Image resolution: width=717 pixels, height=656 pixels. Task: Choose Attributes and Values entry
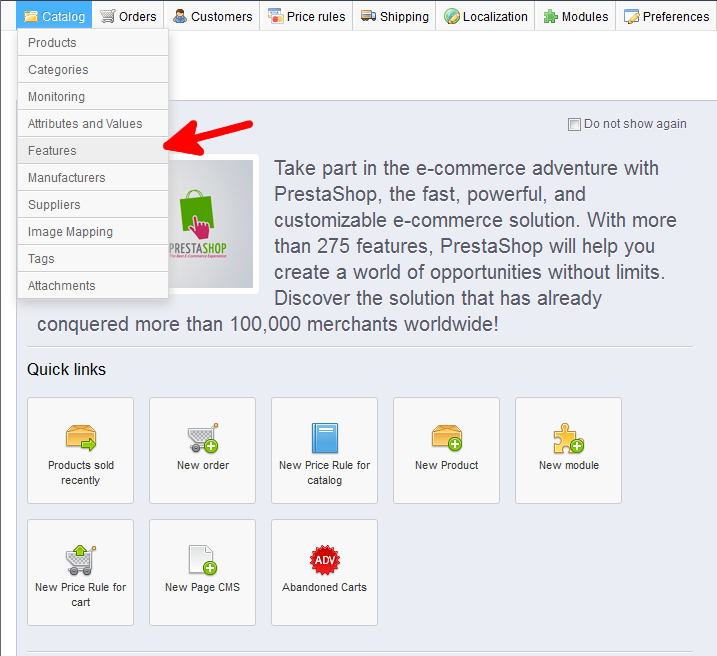[93, 123]
